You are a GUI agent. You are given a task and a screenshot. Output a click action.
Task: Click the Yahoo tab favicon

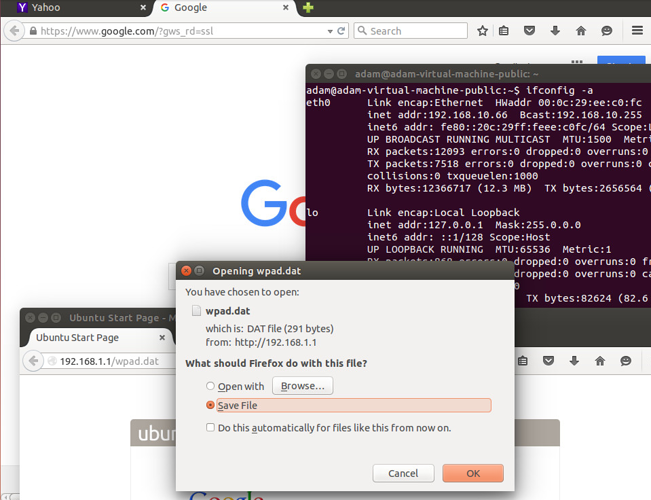pyautogui.click(x=22, y=7)
